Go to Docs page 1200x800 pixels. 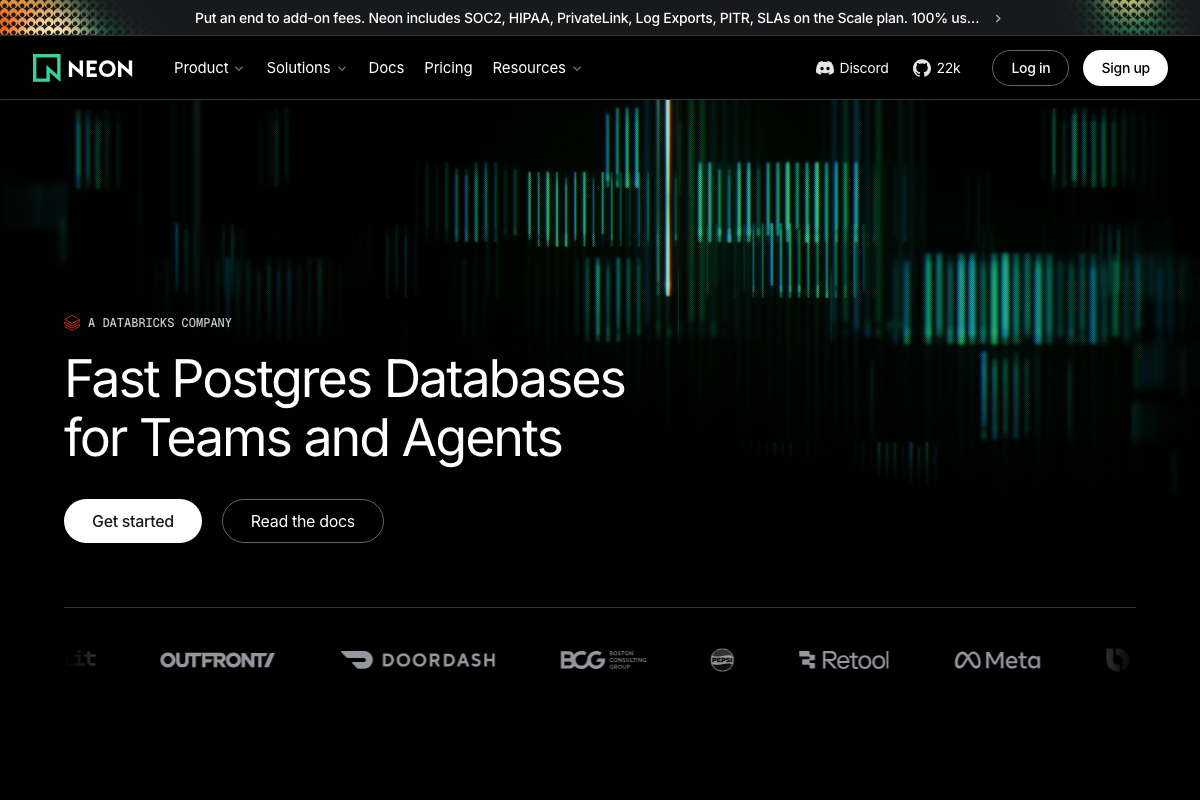pos(386,68)
